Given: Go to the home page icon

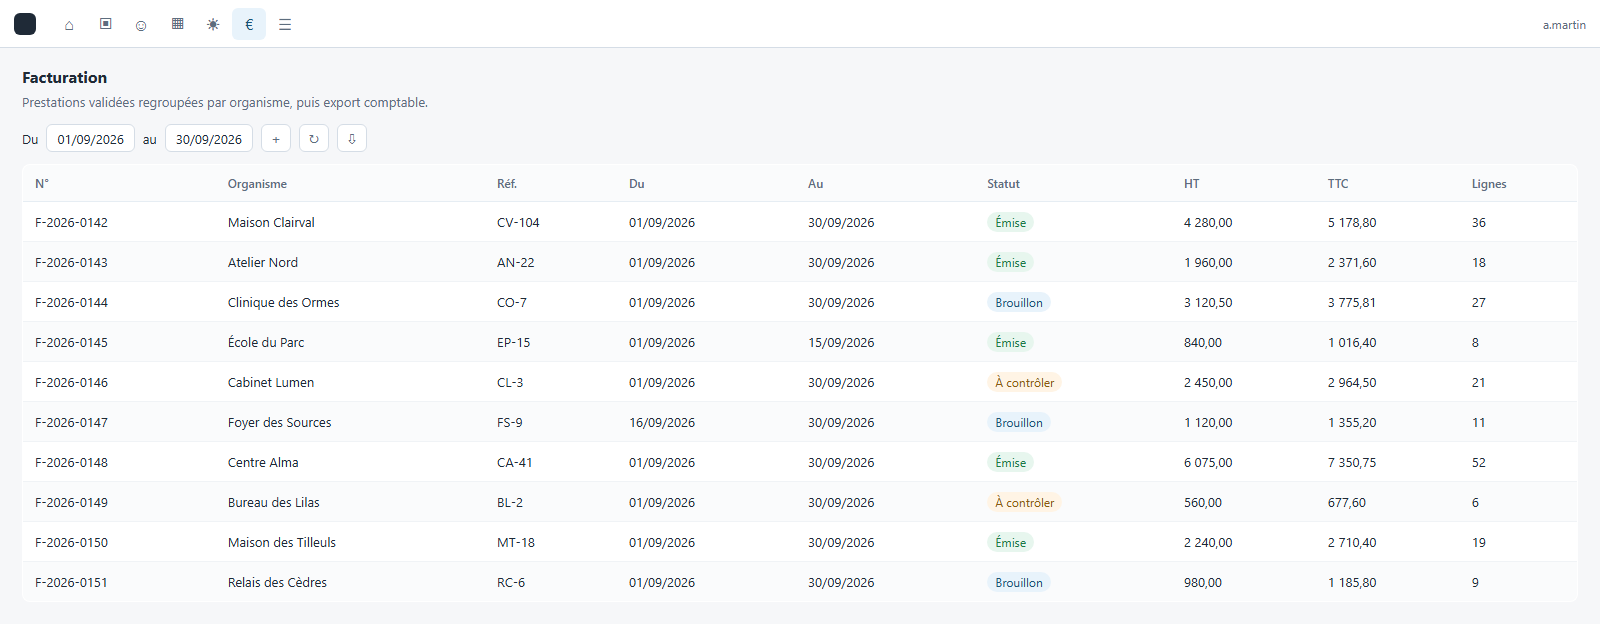Looking at the screenshot, I should coord(69,24).
